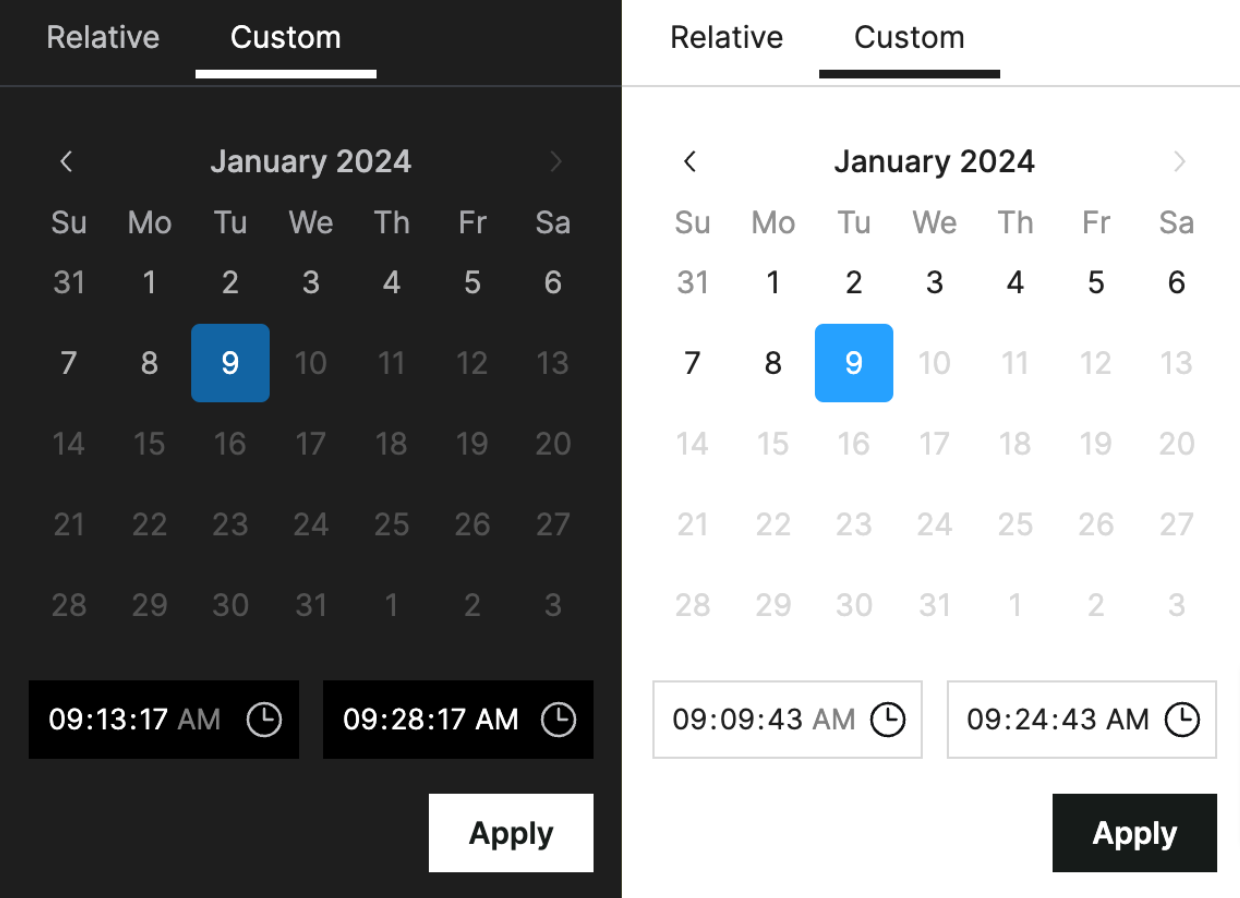The width and height of the screenshot is (1240, 898).
Task: Go to previous month in dark calendar
Action: (x=67, y=162)
